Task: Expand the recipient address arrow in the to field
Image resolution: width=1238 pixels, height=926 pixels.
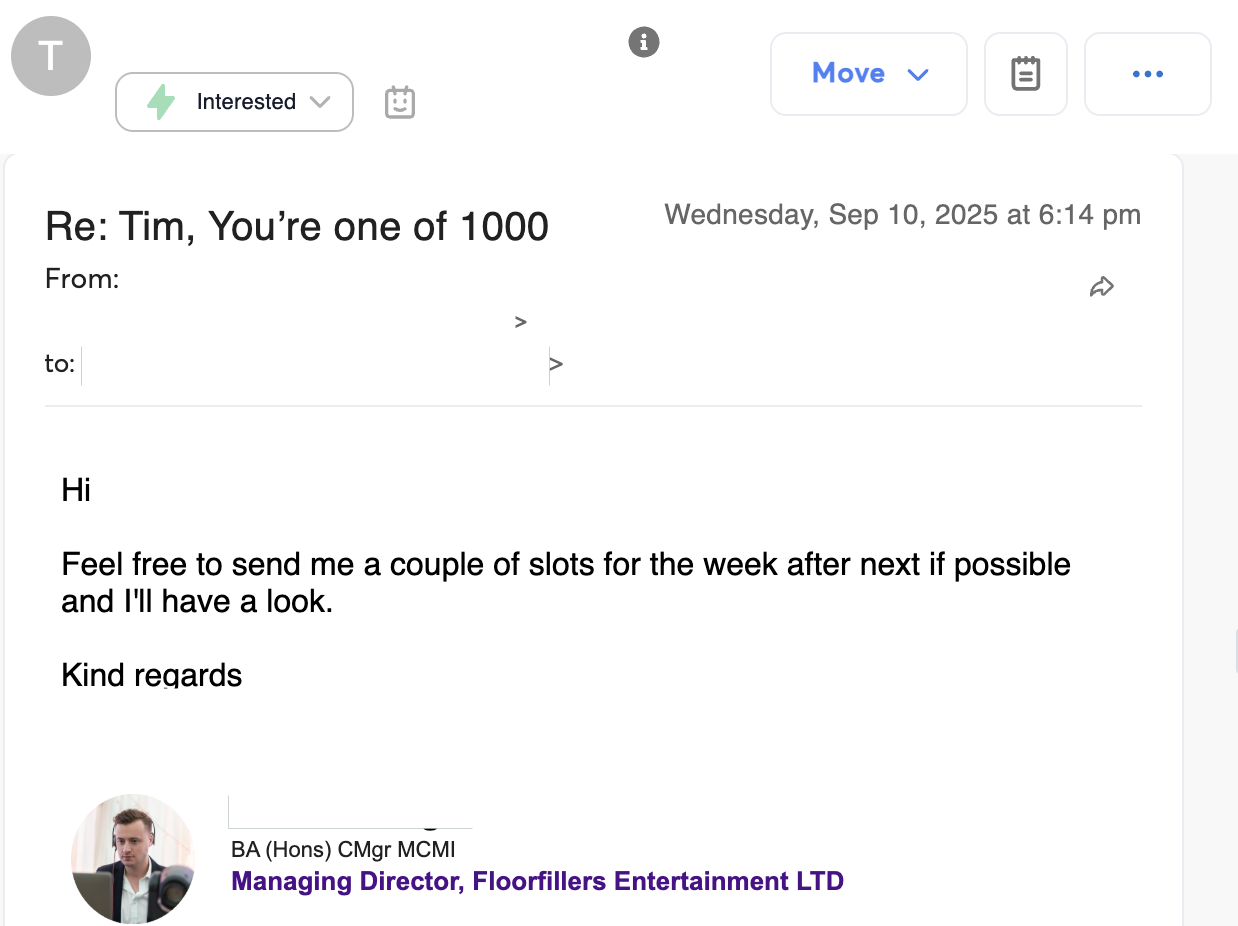Action: [x=556, y=364]
